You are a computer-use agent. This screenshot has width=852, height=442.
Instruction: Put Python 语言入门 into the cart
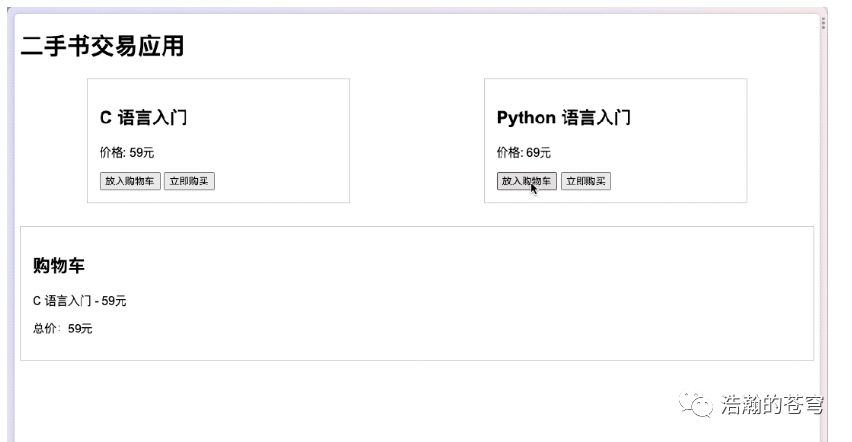point(526,181)
